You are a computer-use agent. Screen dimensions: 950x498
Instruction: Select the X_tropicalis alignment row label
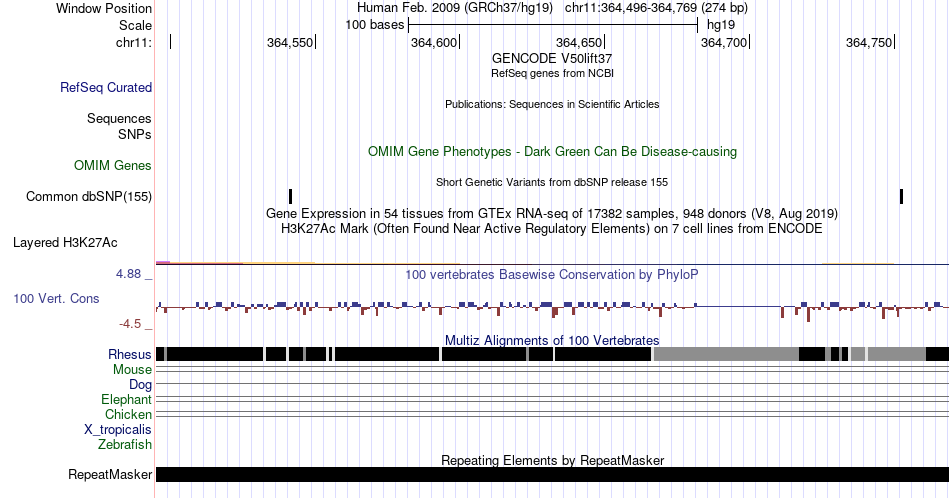point(118,430)
